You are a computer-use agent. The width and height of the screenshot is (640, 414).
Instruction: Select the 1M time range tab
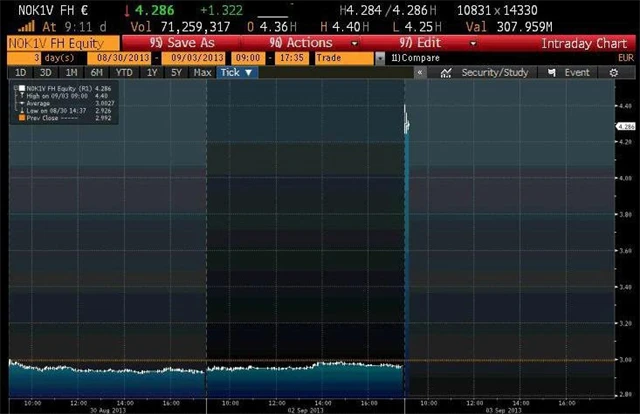73,73
